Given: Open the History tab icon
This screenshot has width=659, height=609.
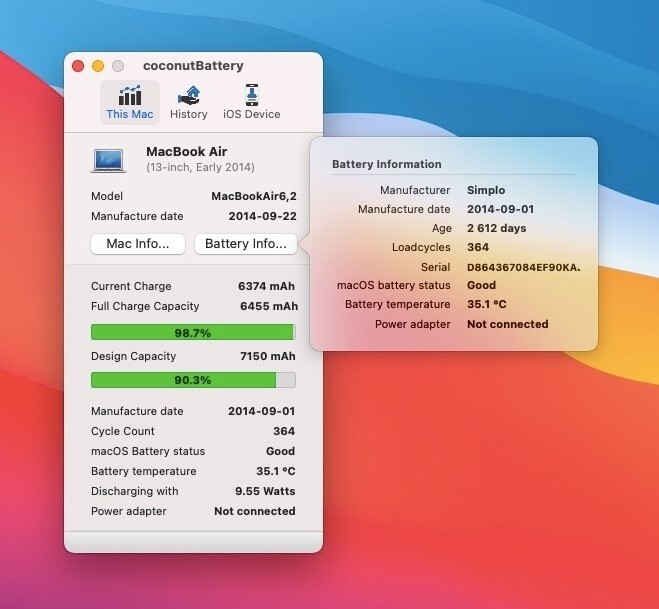Looking at the screenshot, I should click(x=188, y=95).
